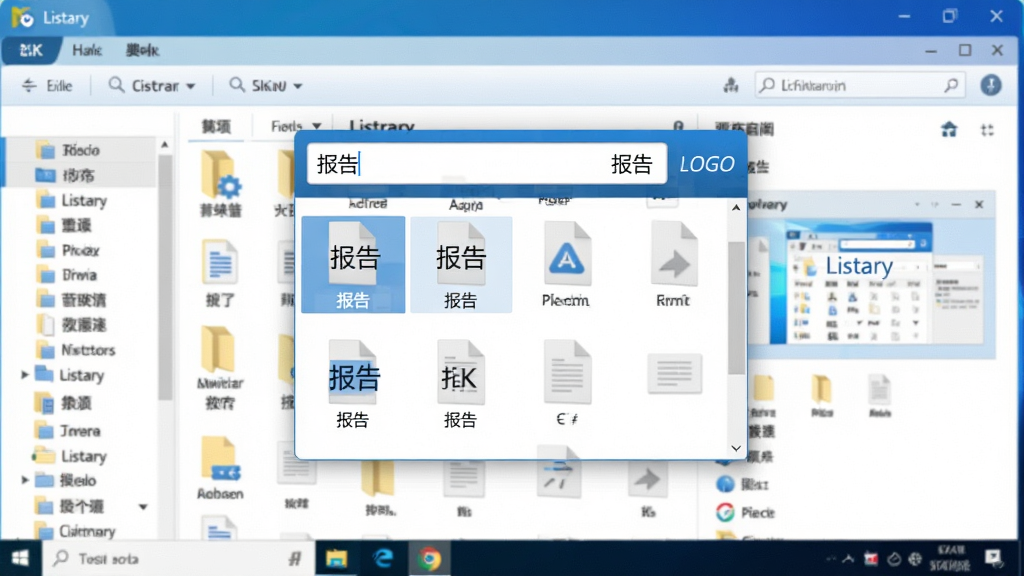This screenshot has width=1024, height=576.
Task: Minimize the Listary preview window
Action: 956,204
